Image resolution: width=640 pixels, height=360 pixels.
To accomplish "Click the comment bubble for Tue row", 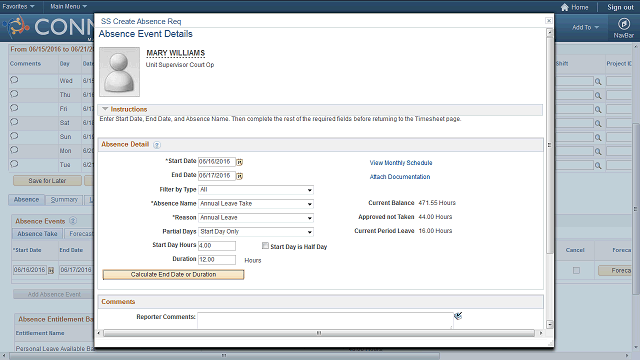I will pos(14,164).
